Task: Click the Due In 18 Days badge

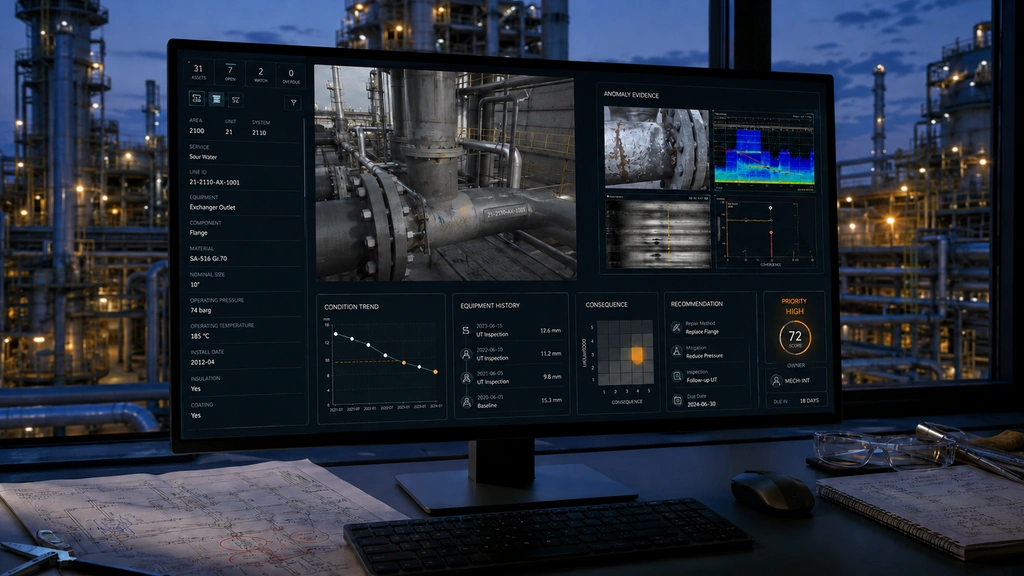Action: (796, 401)
